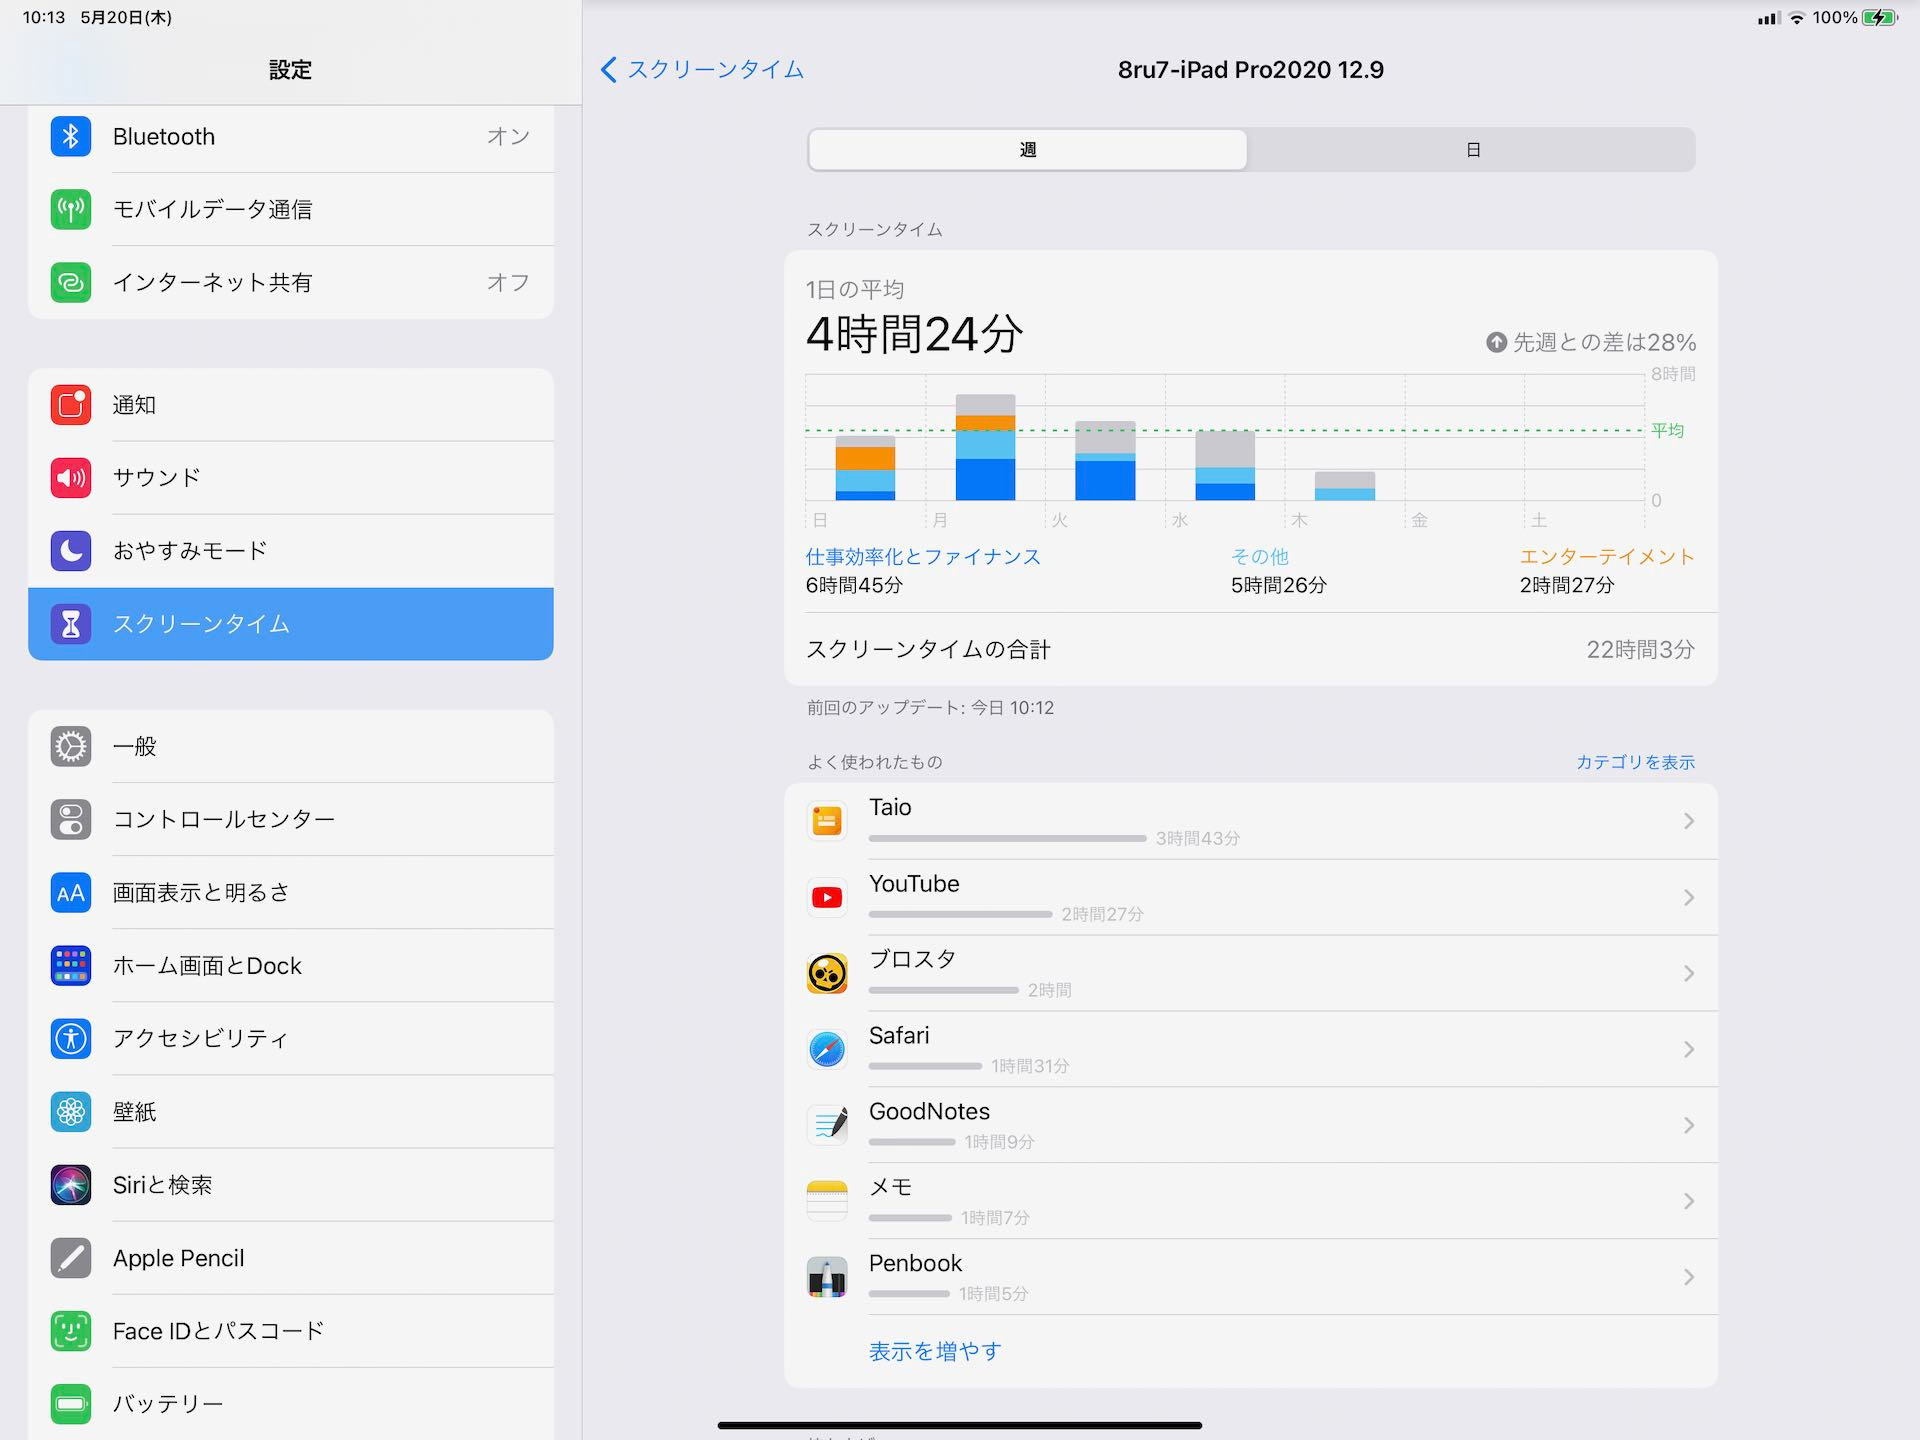The height and width of the screenshot is (1440, 1920).
Task: Tap the ホーム画面とDock grid icon
Action: (71, 965)
